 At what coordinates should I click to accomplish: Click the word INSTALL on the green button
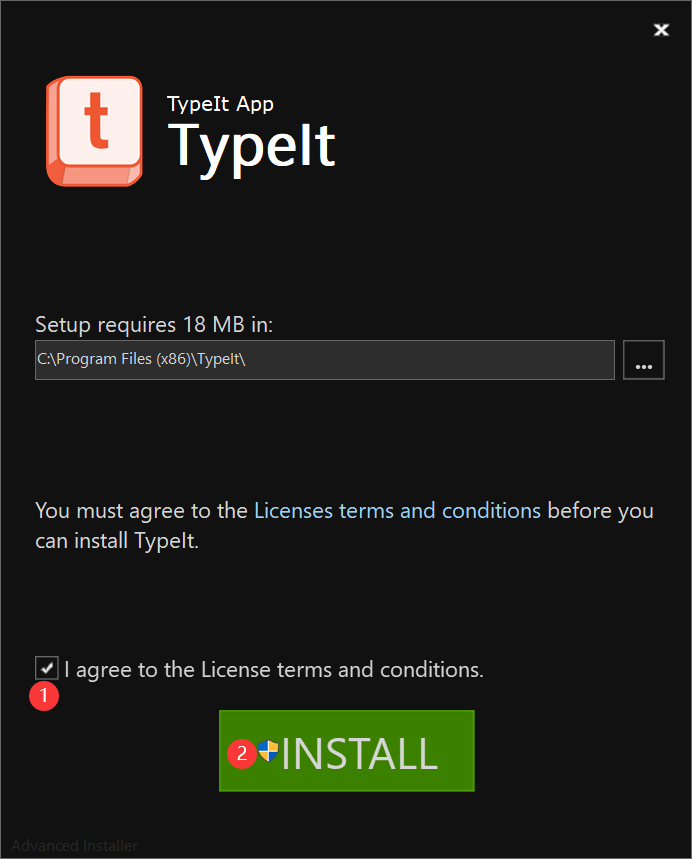point(359,754)
